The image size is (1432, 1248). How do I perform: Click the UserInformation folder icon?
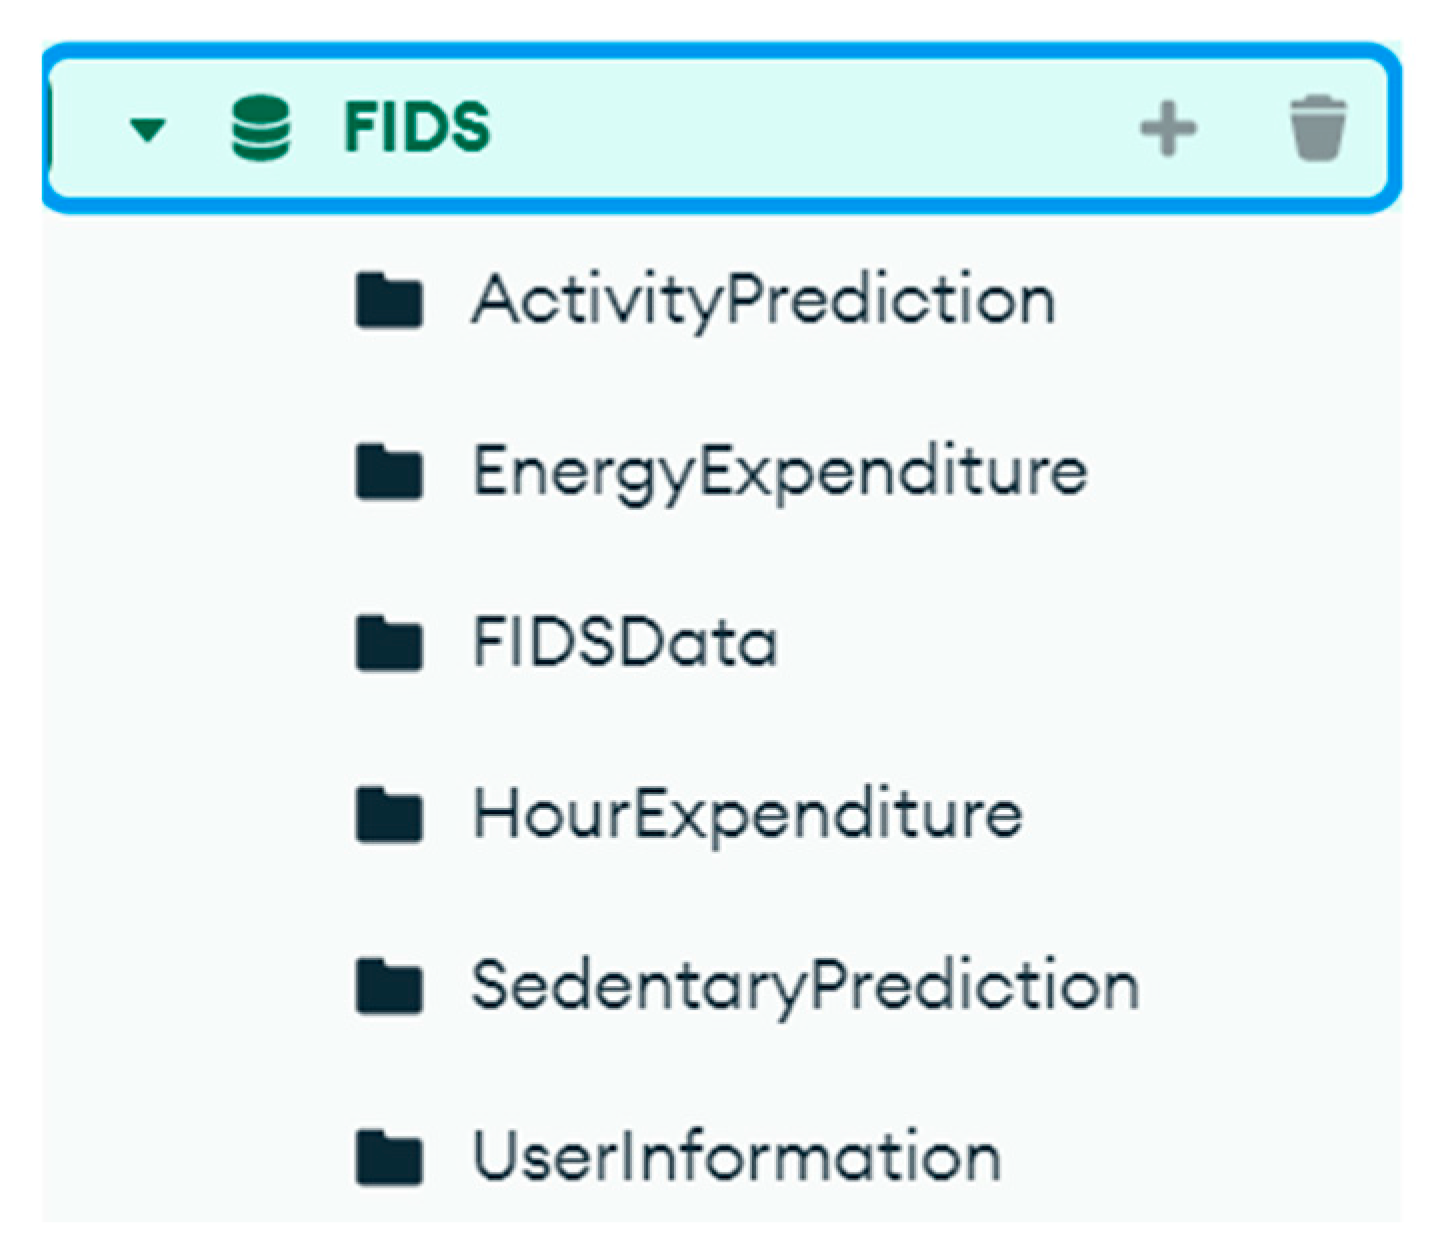389,1157
